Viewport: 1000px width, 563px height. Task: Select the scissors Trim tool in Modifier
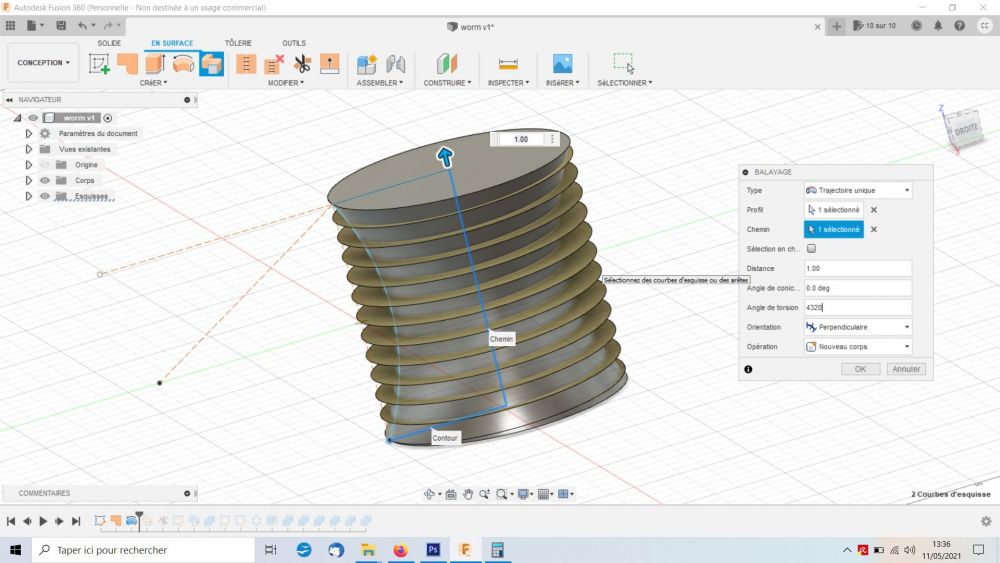pos(302,64)
